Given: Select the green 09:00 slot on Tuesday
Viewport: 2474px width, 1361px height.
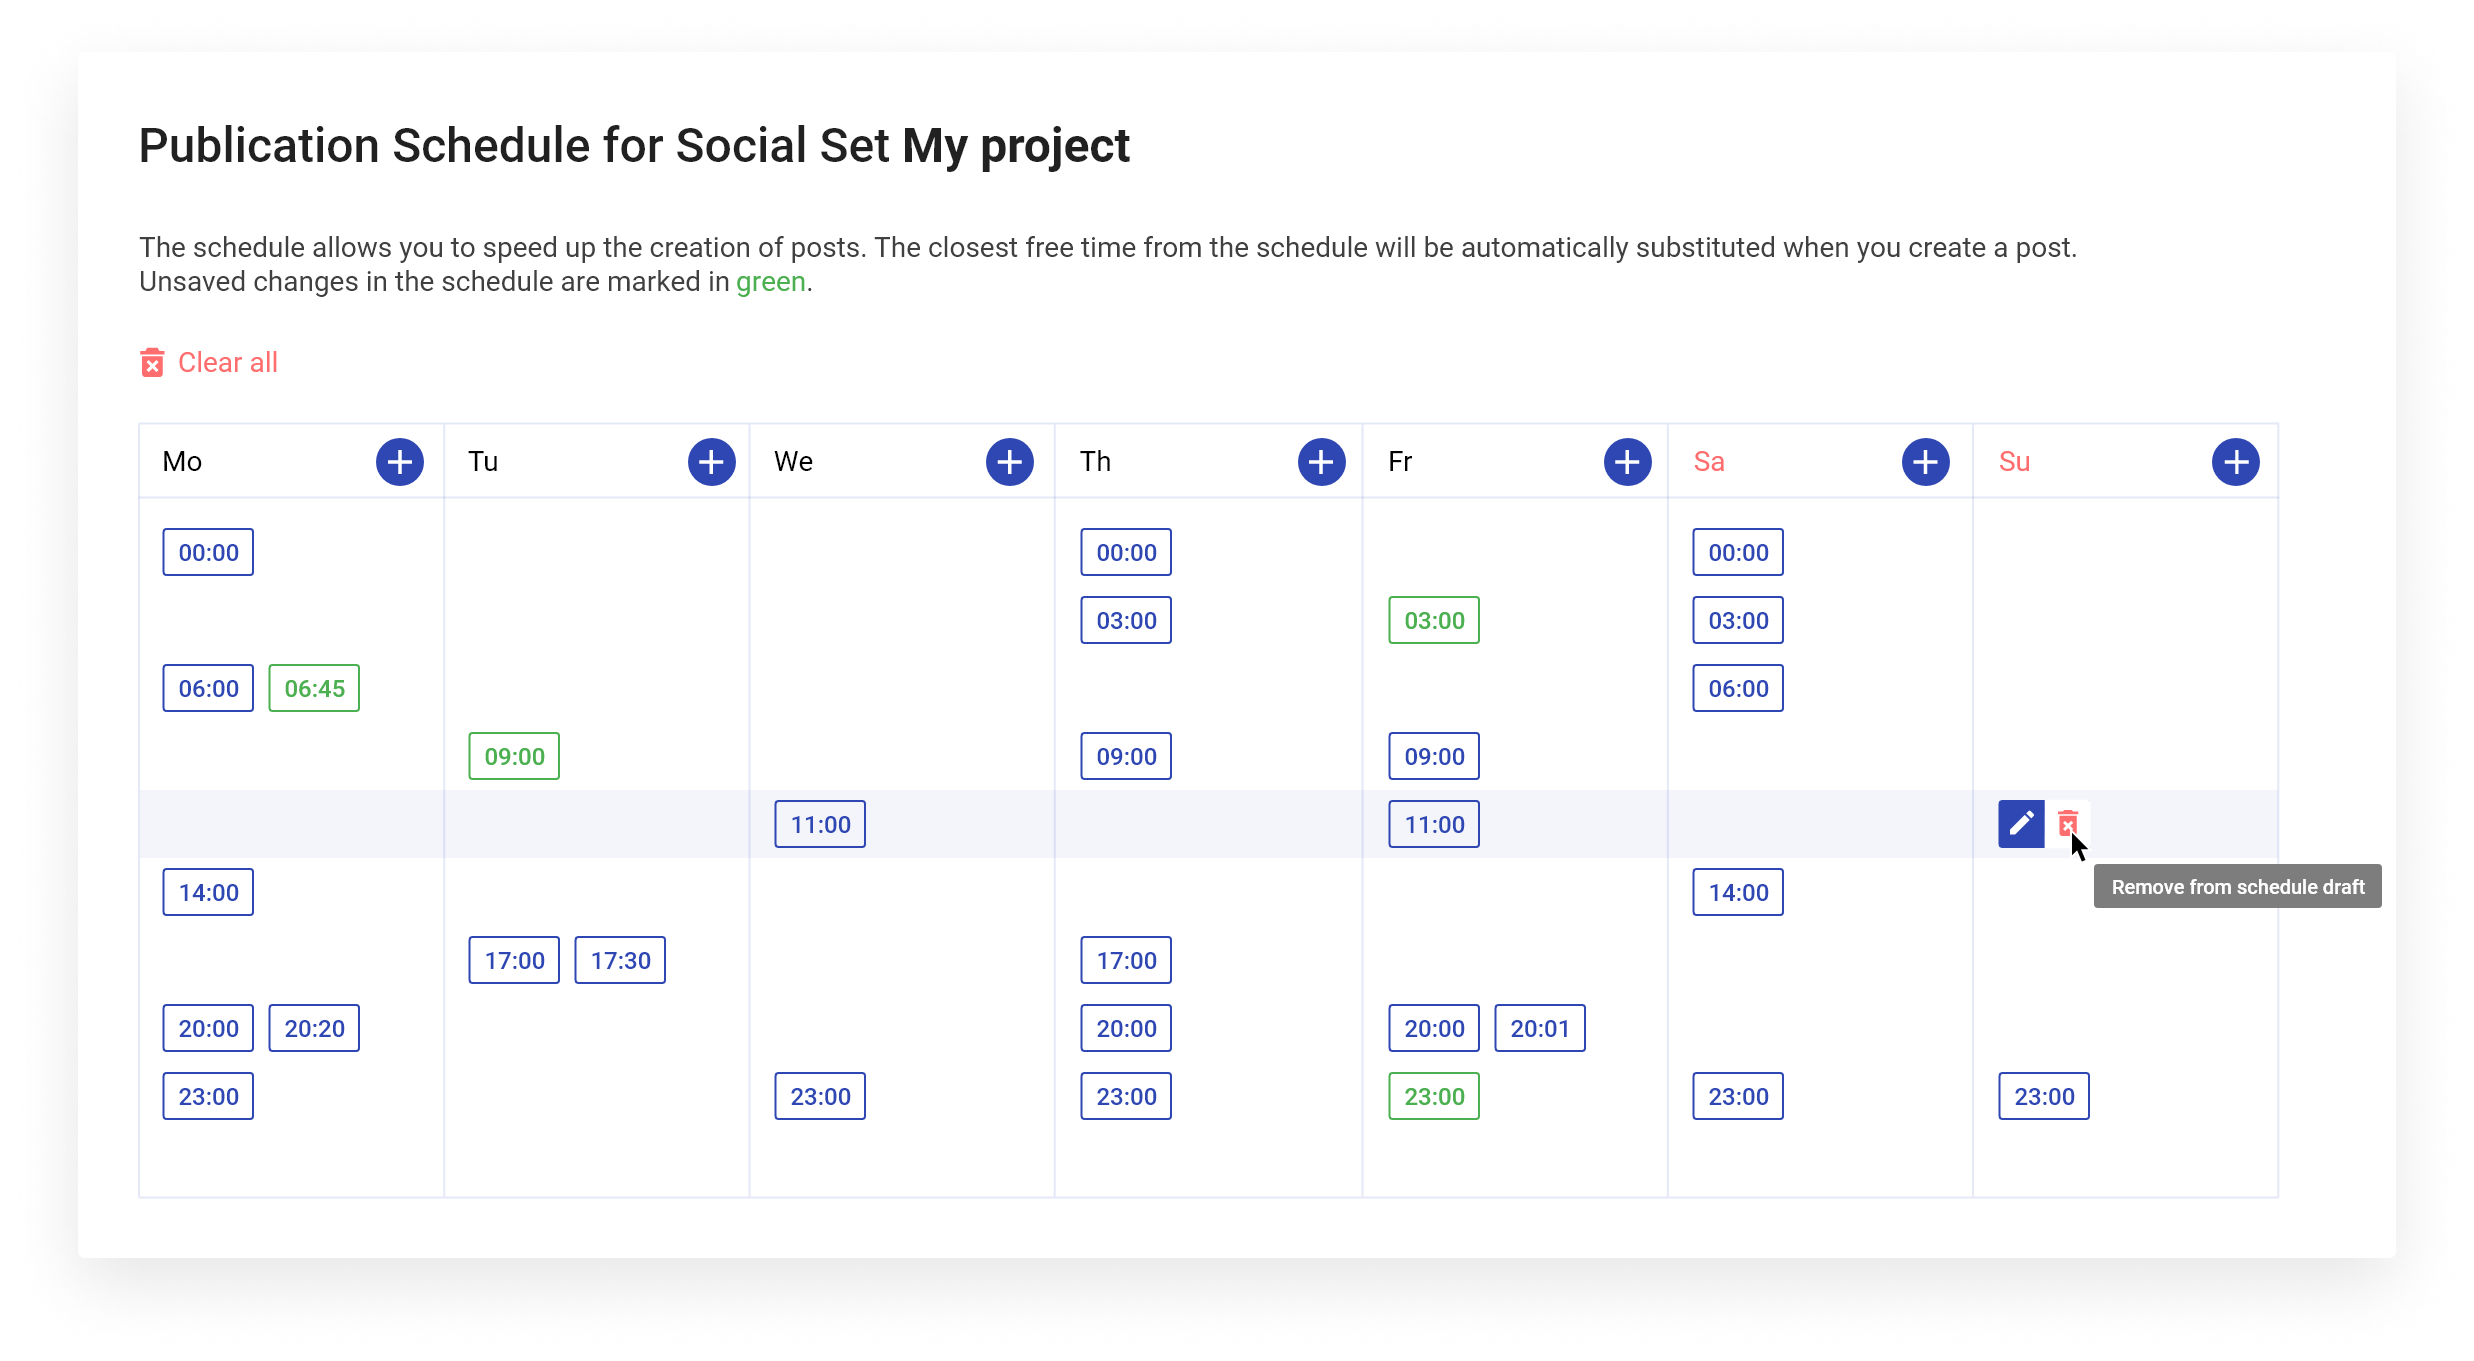Looking at the screenshot, I should pyautogui.click(x=513, y=756).
